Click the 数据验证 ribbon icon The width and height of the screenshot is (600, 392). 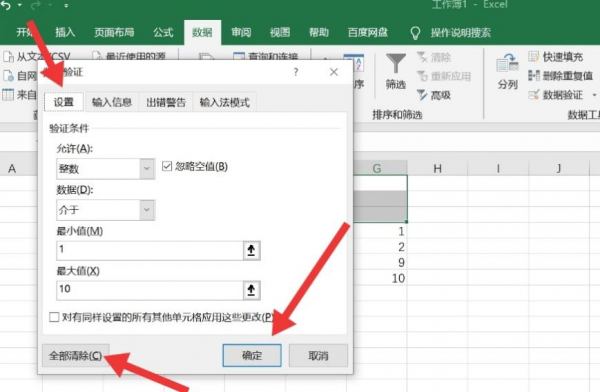click(x=534, y=94)
